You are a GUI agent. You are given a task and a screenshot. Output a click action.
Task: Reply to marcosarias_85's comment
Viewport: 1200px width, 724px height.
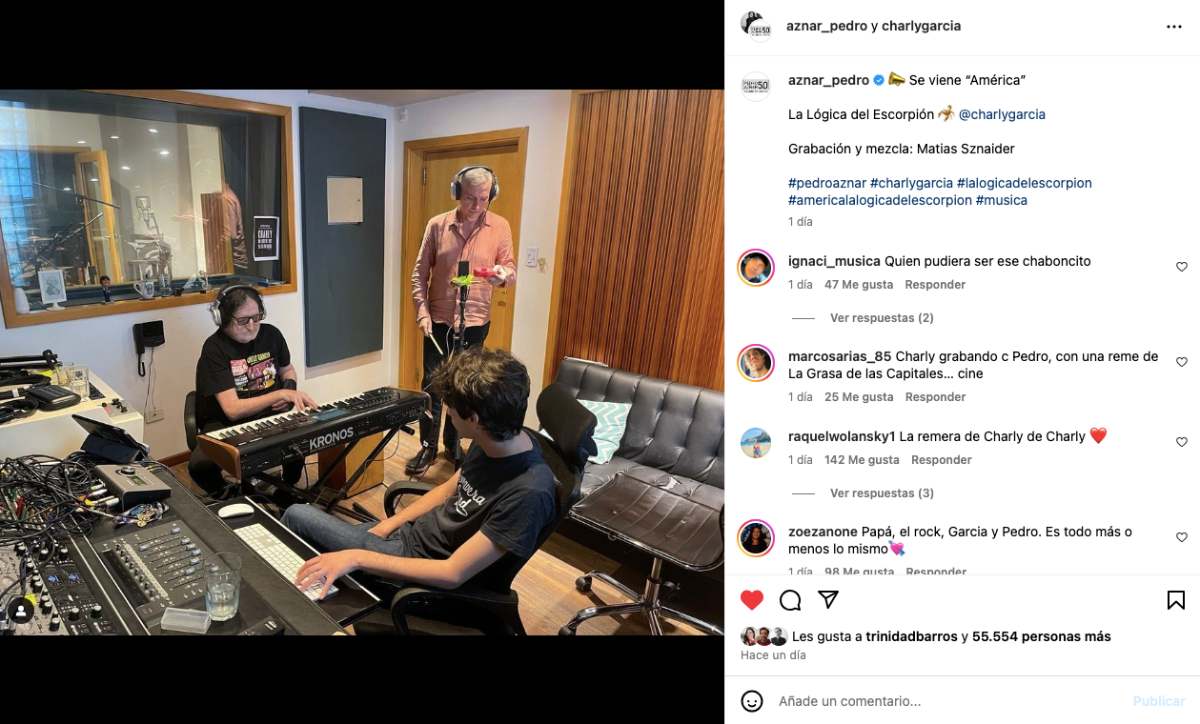click(x=935, y=397)
